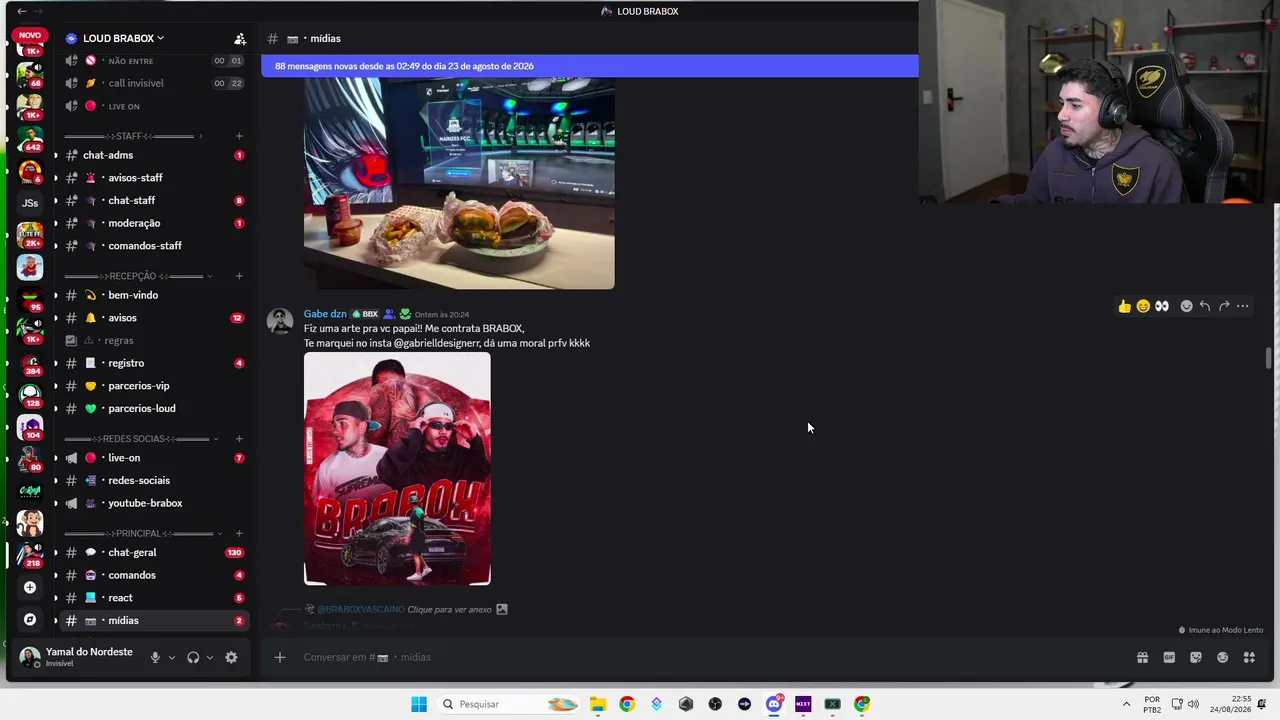Open the youtube-brabox channel
Viewport: 1280px width, 720px height.
[154, 503]
